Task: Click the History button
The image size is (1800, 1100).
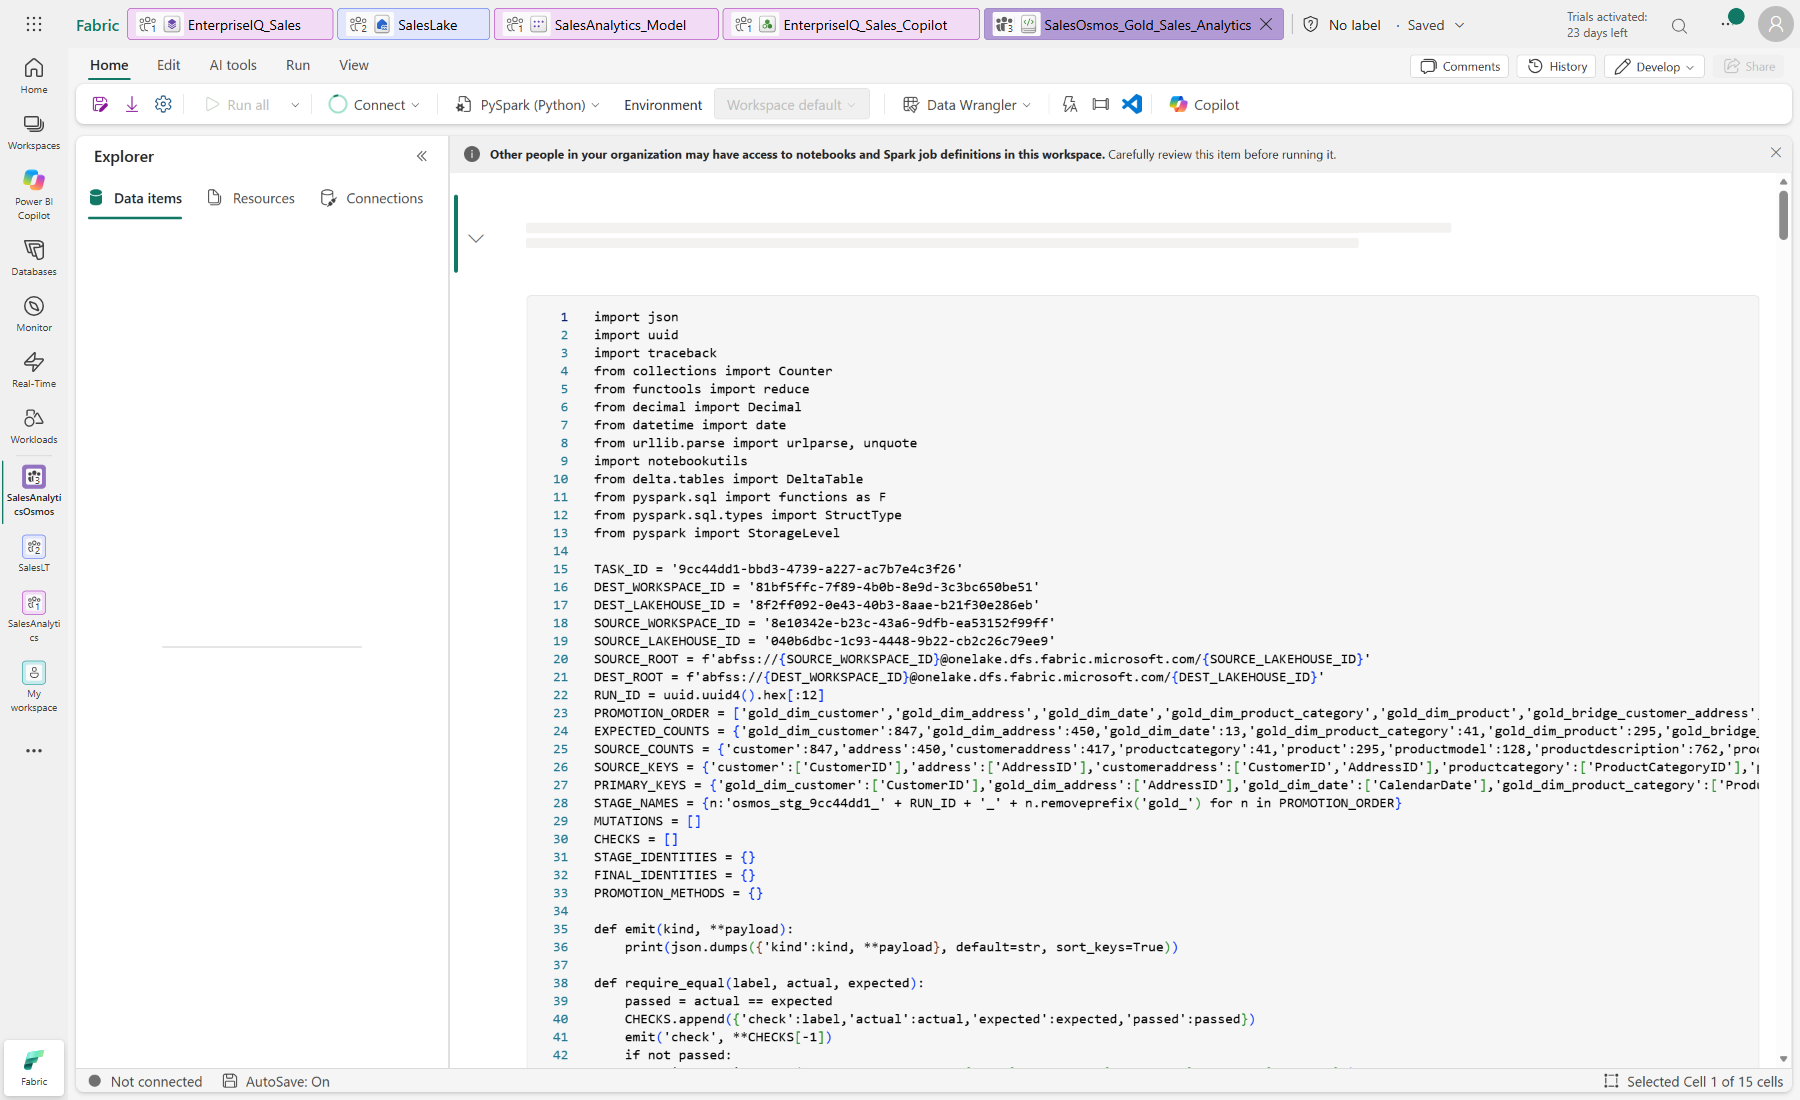Action: [x=1557, y=67]
